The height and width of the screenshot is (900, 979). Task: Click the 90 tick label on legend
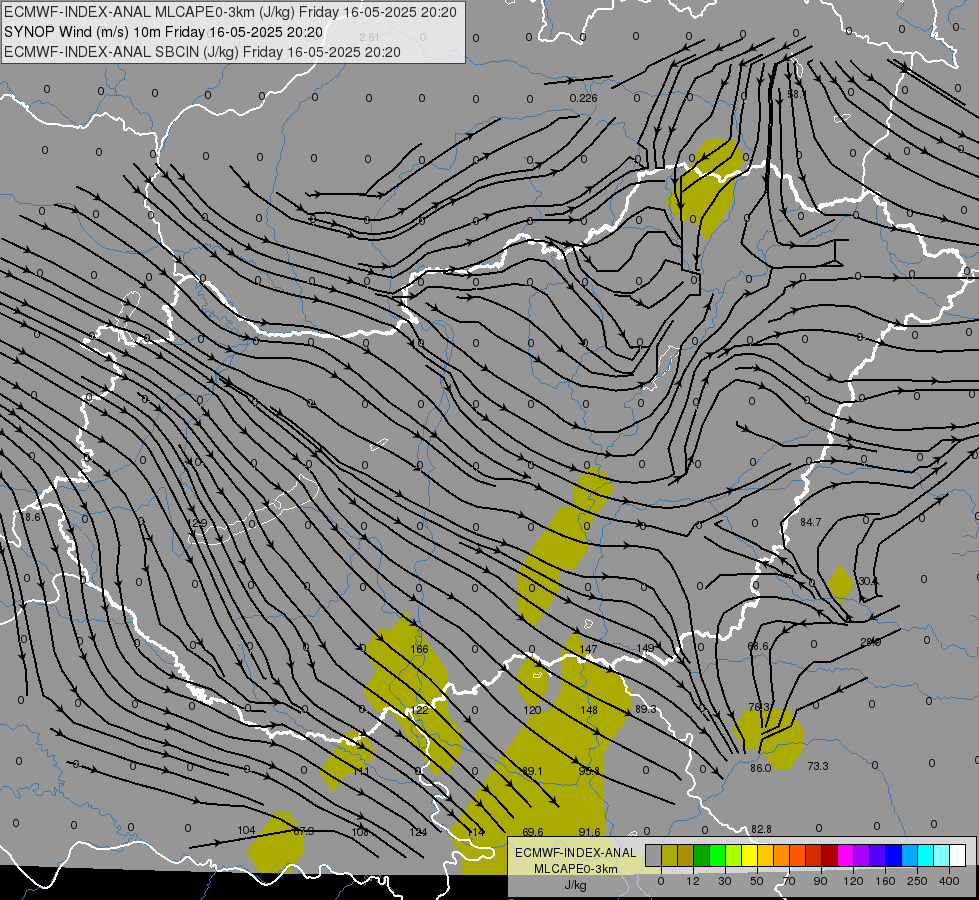(820, 881)
